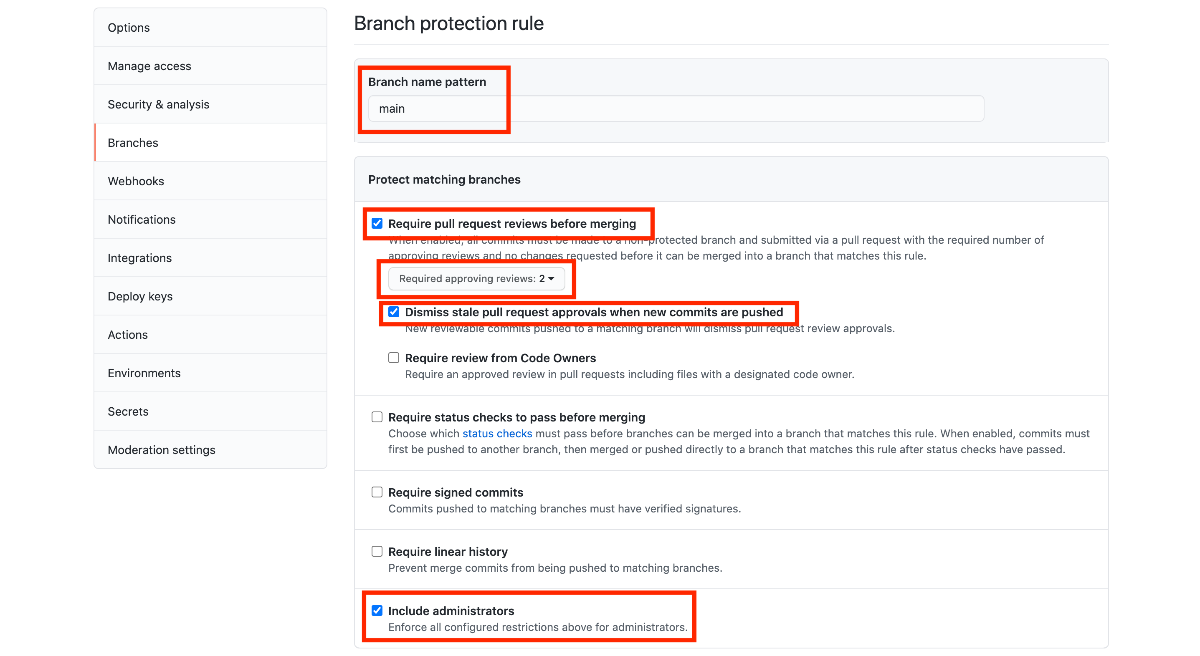Go to Secrets settings
Screen dimensions: 1200x656
point(210,412)
